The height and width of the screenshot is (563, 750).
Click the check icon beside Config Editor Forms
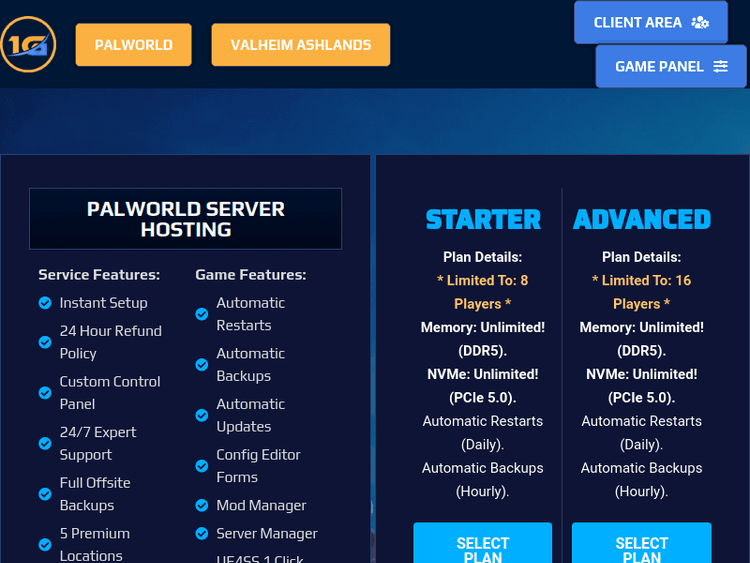(202, 466)
